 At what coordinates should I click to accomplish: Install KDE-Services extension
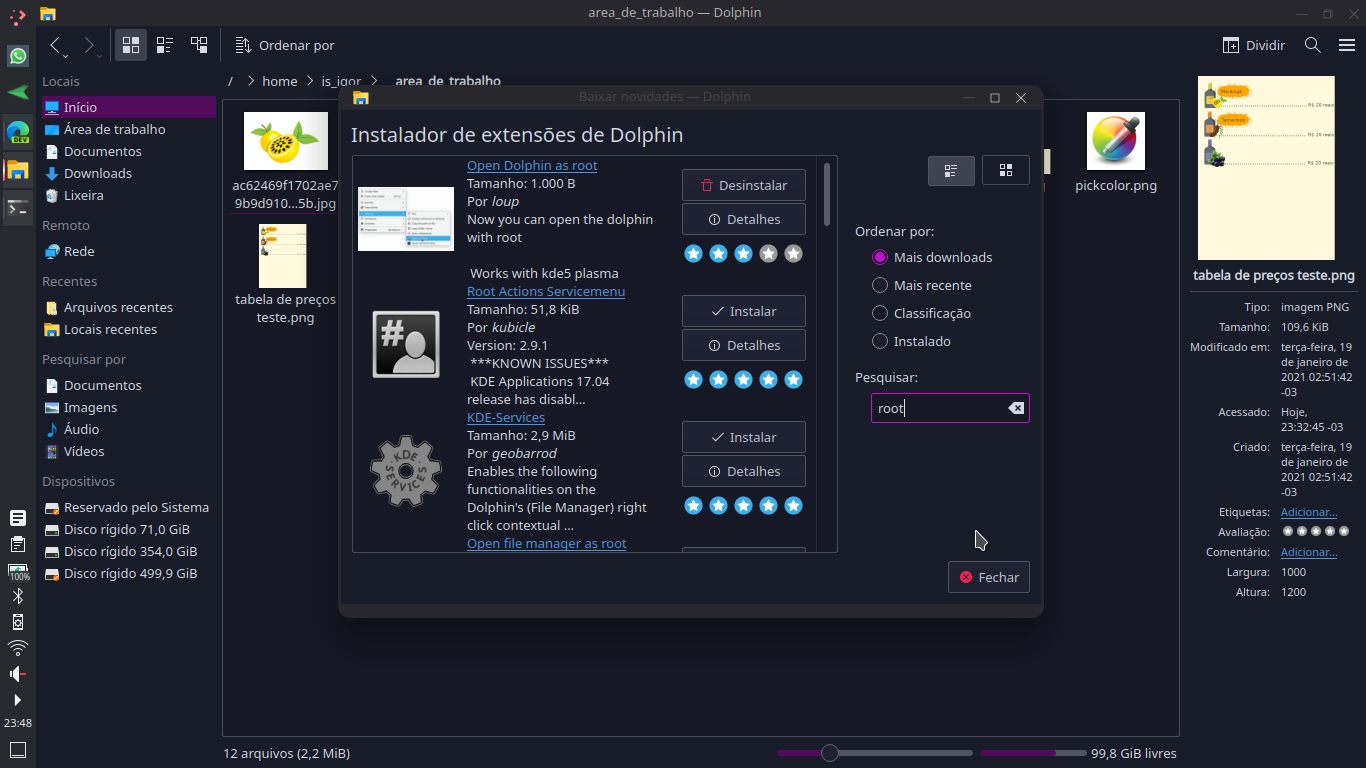[x=744, y=437]
